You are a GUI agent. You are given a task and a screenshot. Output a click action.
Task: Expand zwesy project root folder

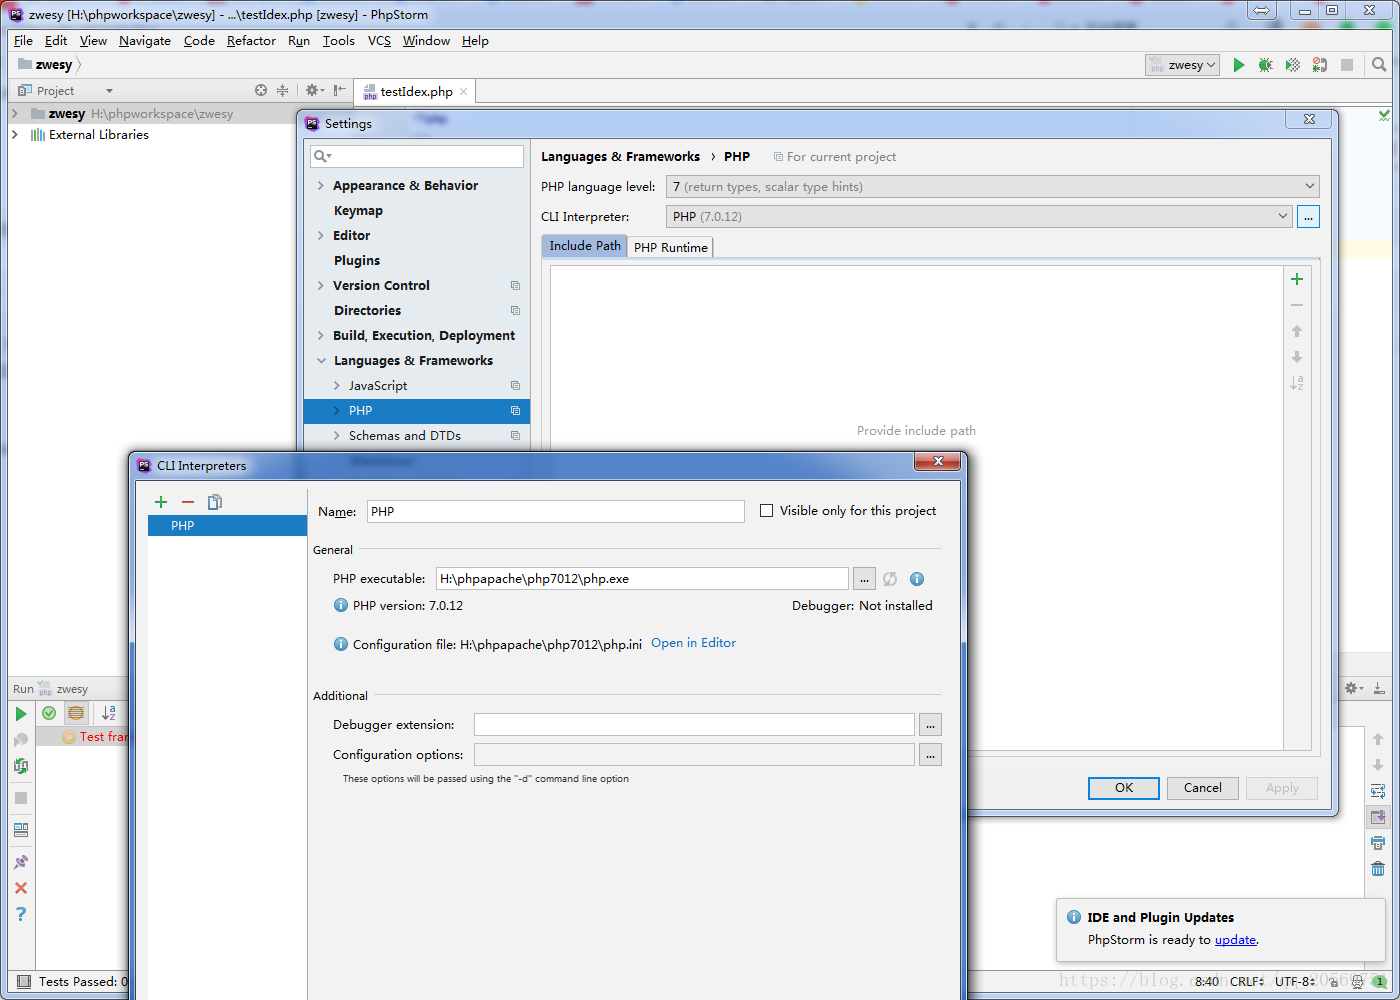click(x=15, y=114)
